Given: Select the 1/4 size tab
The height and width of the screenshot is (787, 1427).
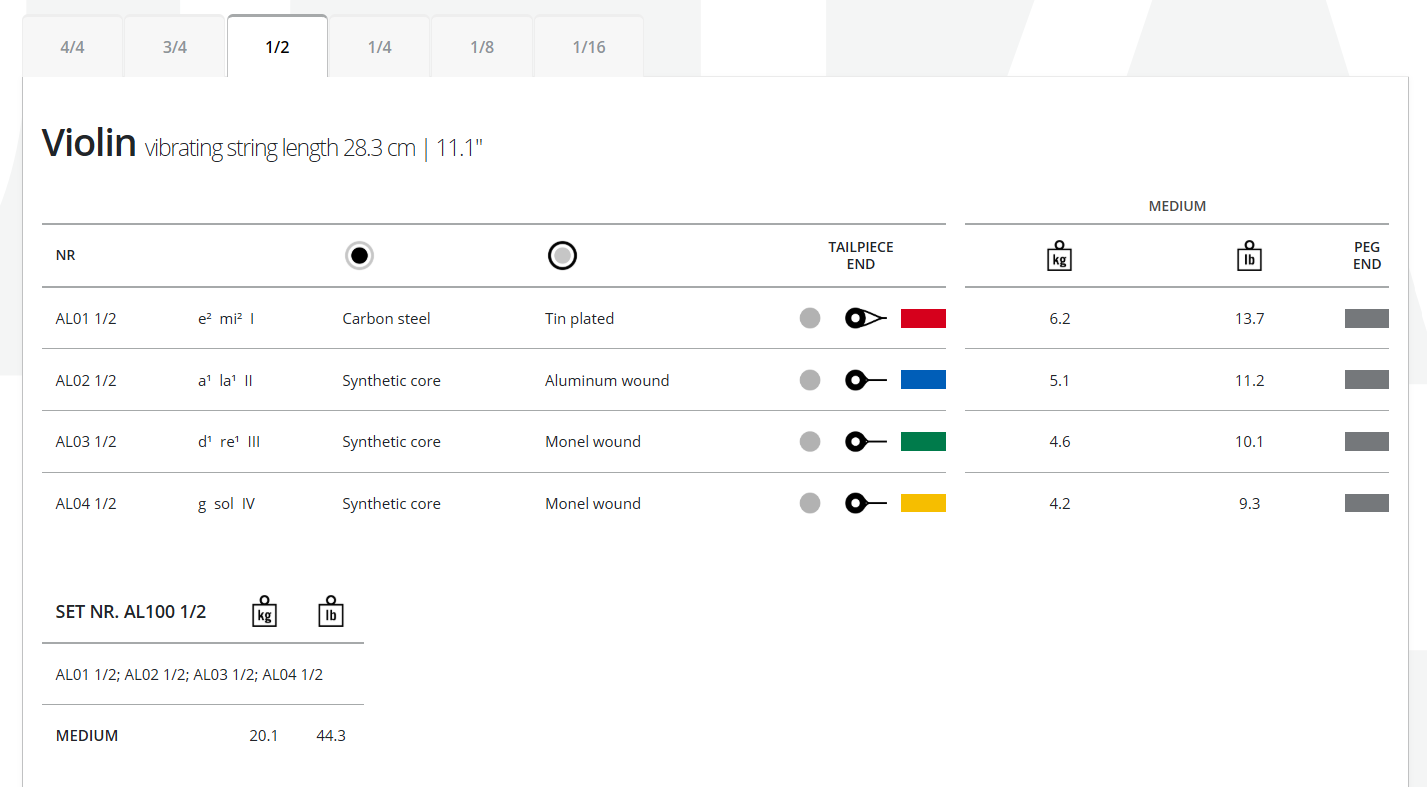Looking at the screenshot, I should (380, 47).
